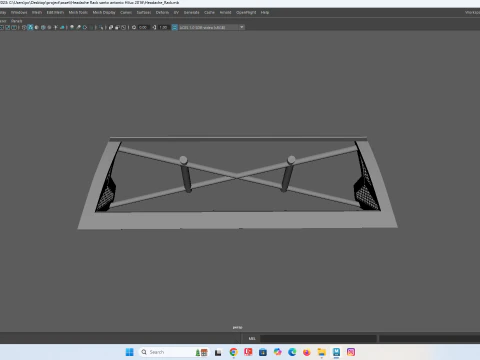This screenshot has width=480, height=360.
Task: Click the gamma reset icon
Action: click(154, 27)
